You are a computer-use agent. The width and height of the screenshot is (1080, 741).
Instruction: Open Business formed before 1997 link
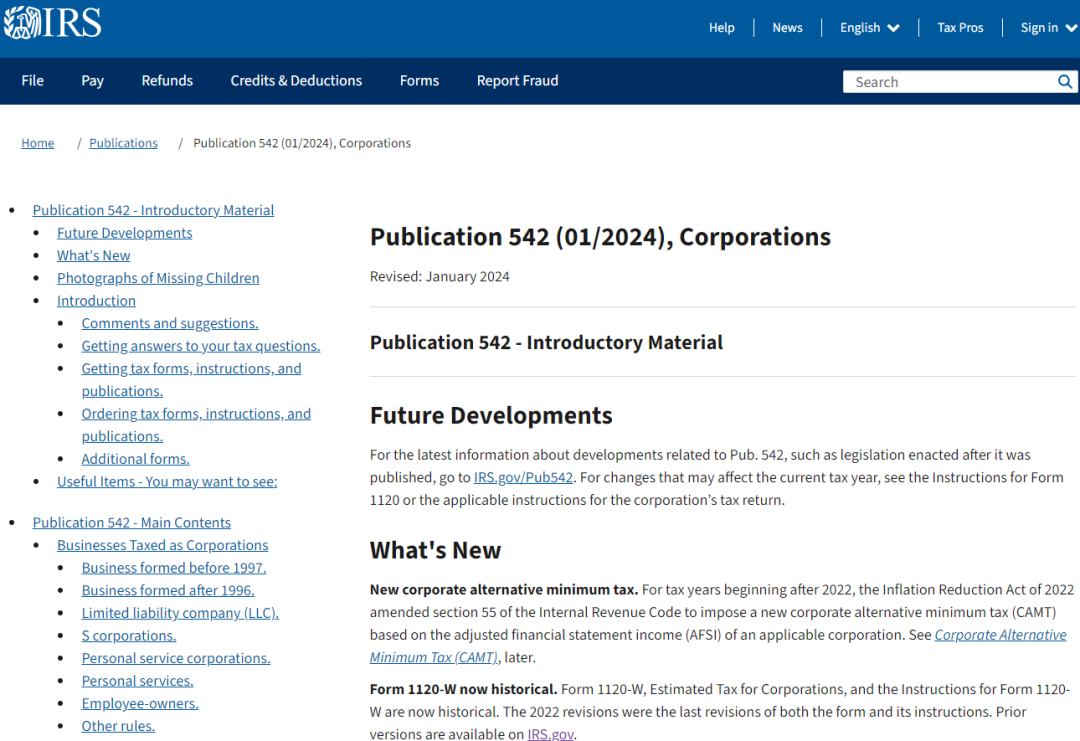(174, 568)
